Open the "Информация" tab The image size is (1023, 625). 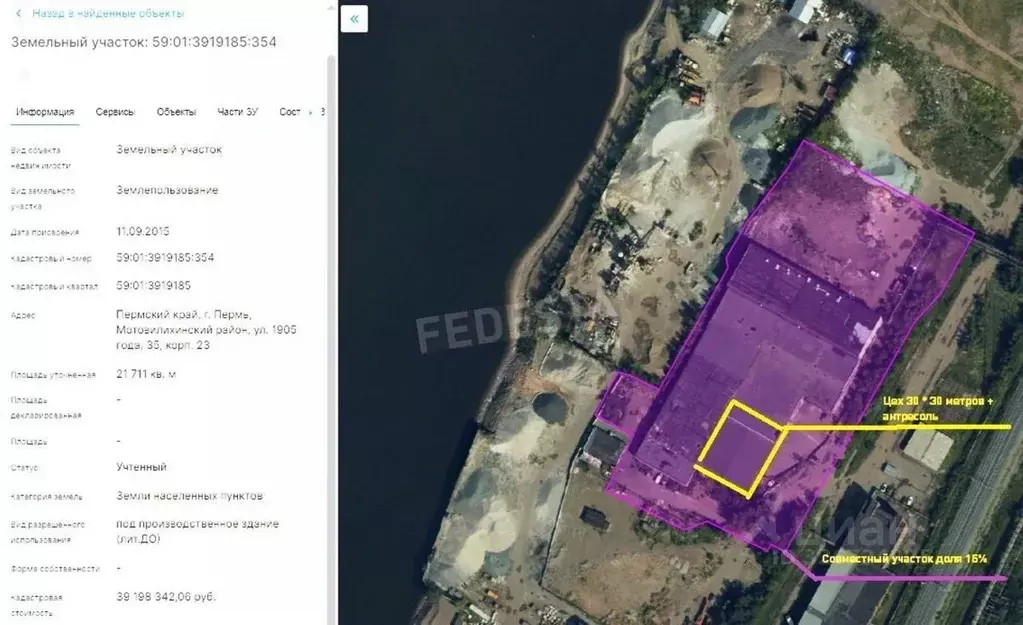tap(45, 112)
